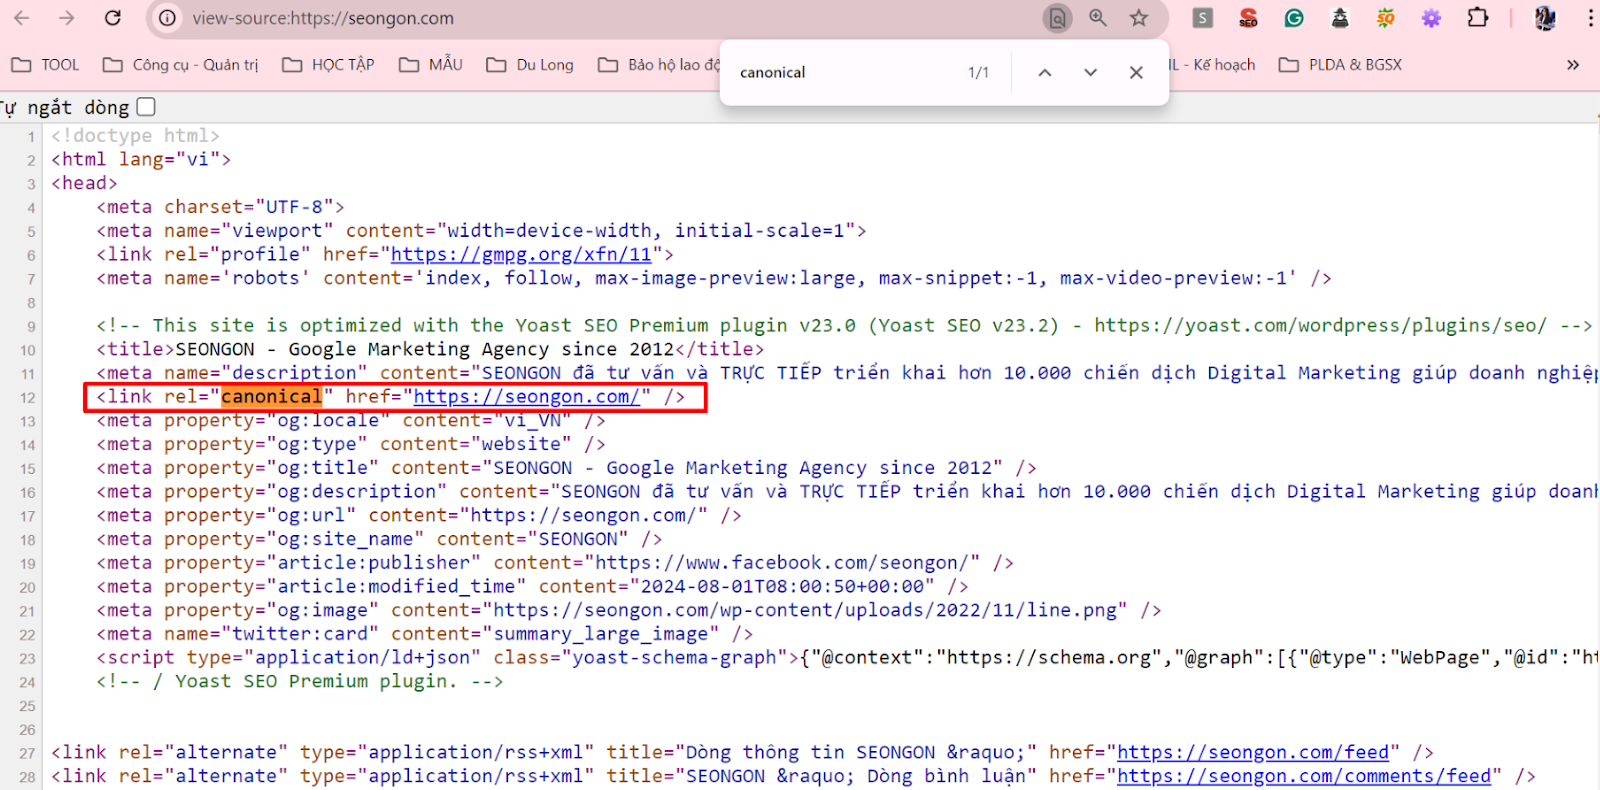Open the Kế hoạch bookmark folder
The width and height of the screenshot is (1600, 790).
coord(1212,65)
